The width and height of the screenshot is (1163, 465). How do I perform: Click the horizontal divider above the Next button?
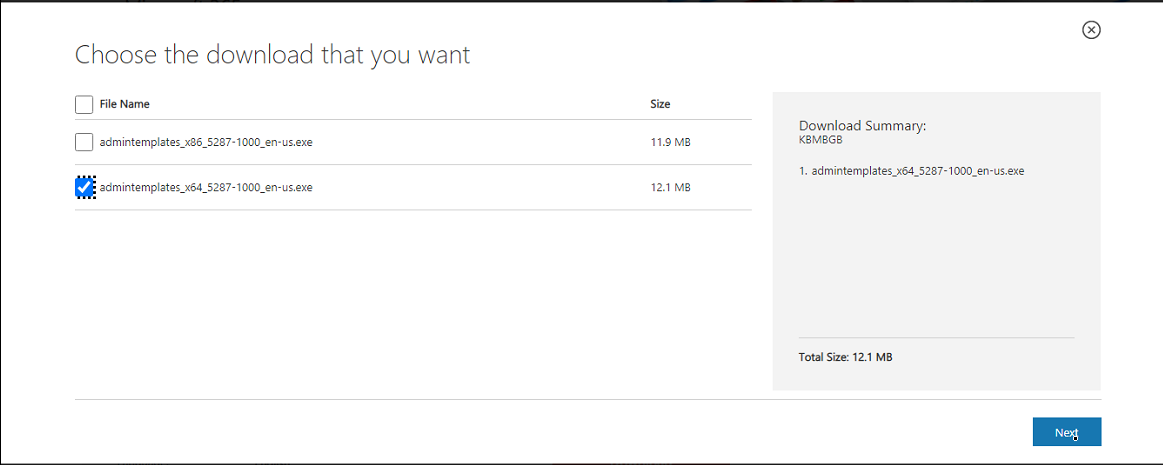pos(588,400)
